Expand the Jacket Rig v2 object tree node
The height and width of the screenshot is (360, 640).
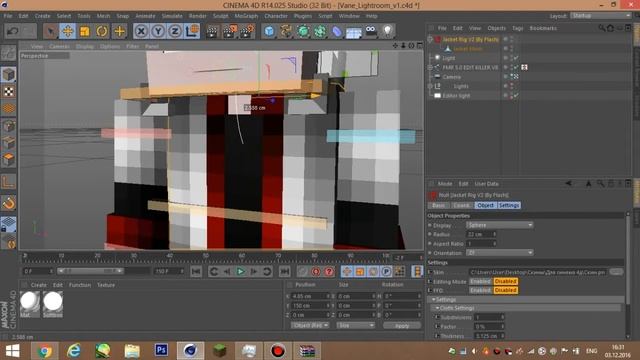pyautogui.click(x=430, y=39)
